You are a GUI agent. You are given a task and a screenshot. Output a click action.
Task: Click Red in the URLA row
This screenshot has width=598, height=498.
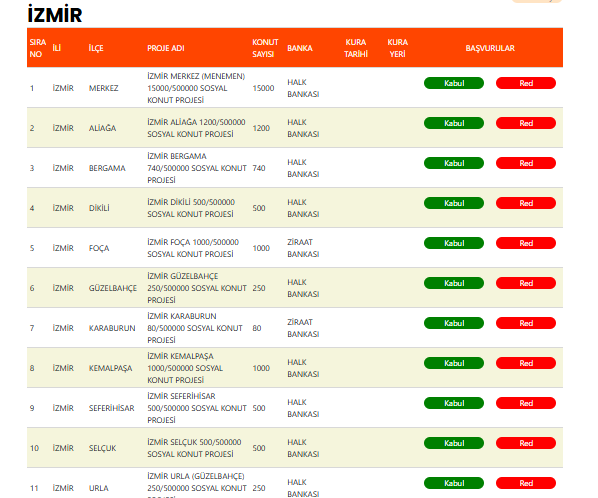click(526, 483)
